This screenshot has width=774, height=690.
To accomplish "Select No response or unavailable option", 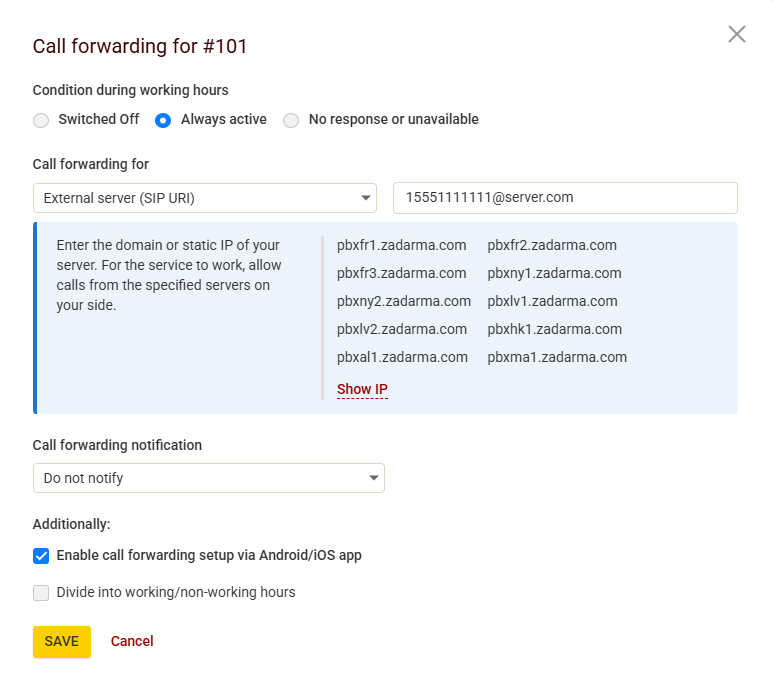I will point(291,120).
